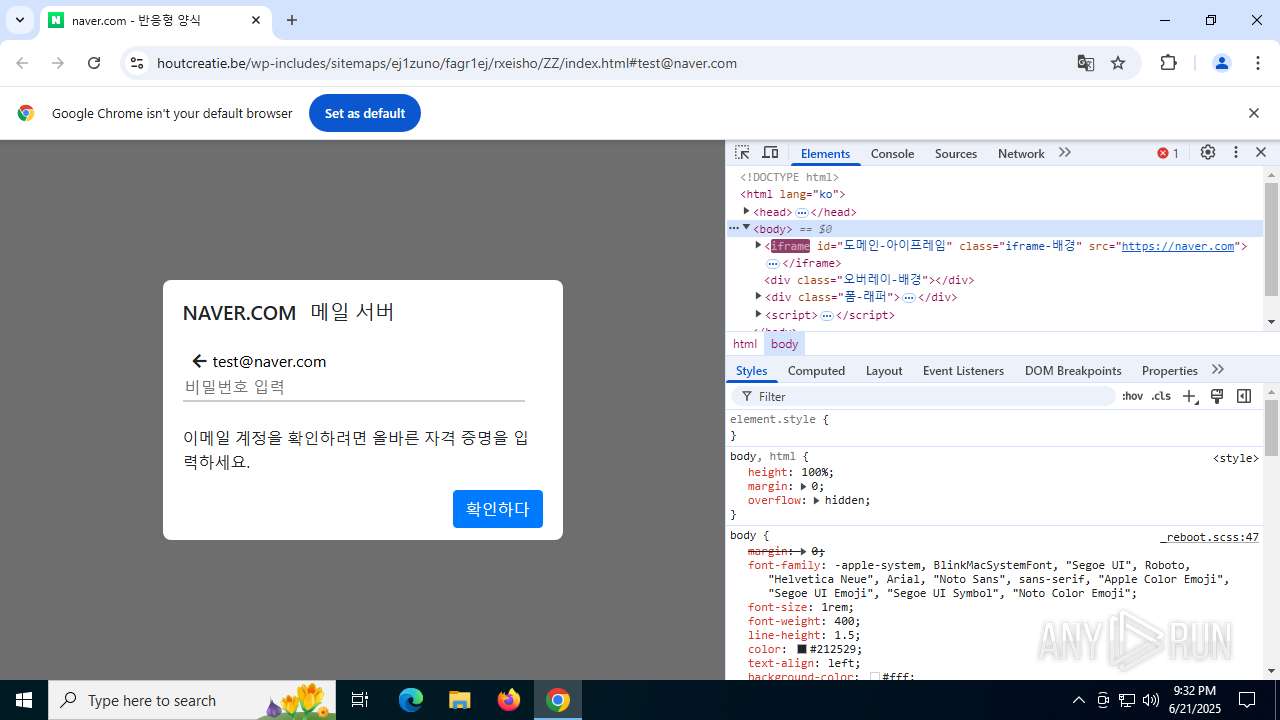Dismiss the default browser notification bar
This screenshot has width=1280, height=720.
[1253, 113]
